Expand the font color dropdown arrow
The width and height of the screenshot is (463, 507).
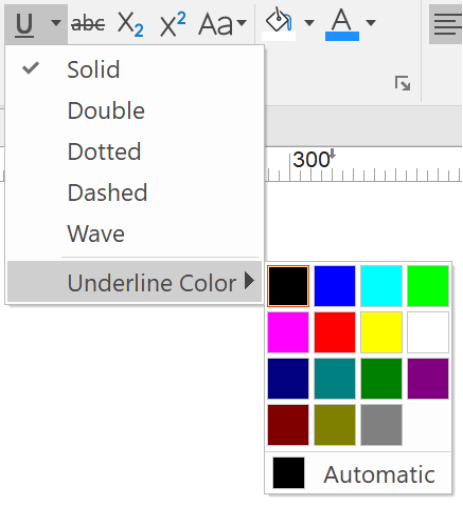point(371,23)
